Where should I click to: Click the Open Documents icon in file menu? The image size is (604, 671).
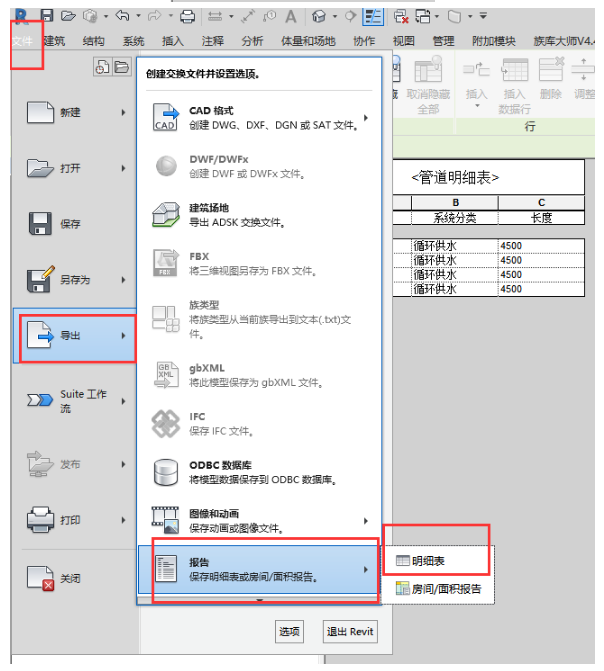point(122,67)
